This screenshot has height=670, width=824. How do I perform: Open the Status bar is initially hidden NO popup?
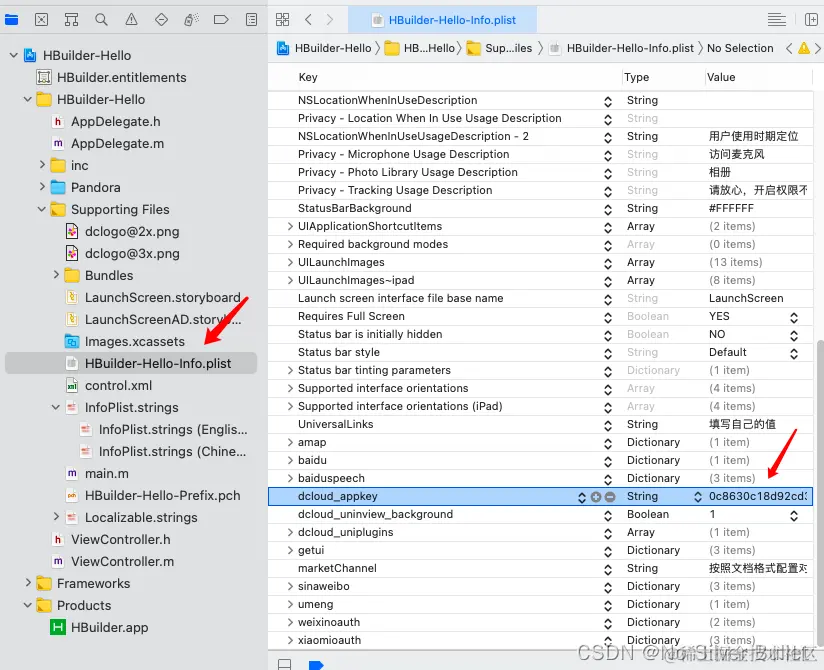coord(794,335)
